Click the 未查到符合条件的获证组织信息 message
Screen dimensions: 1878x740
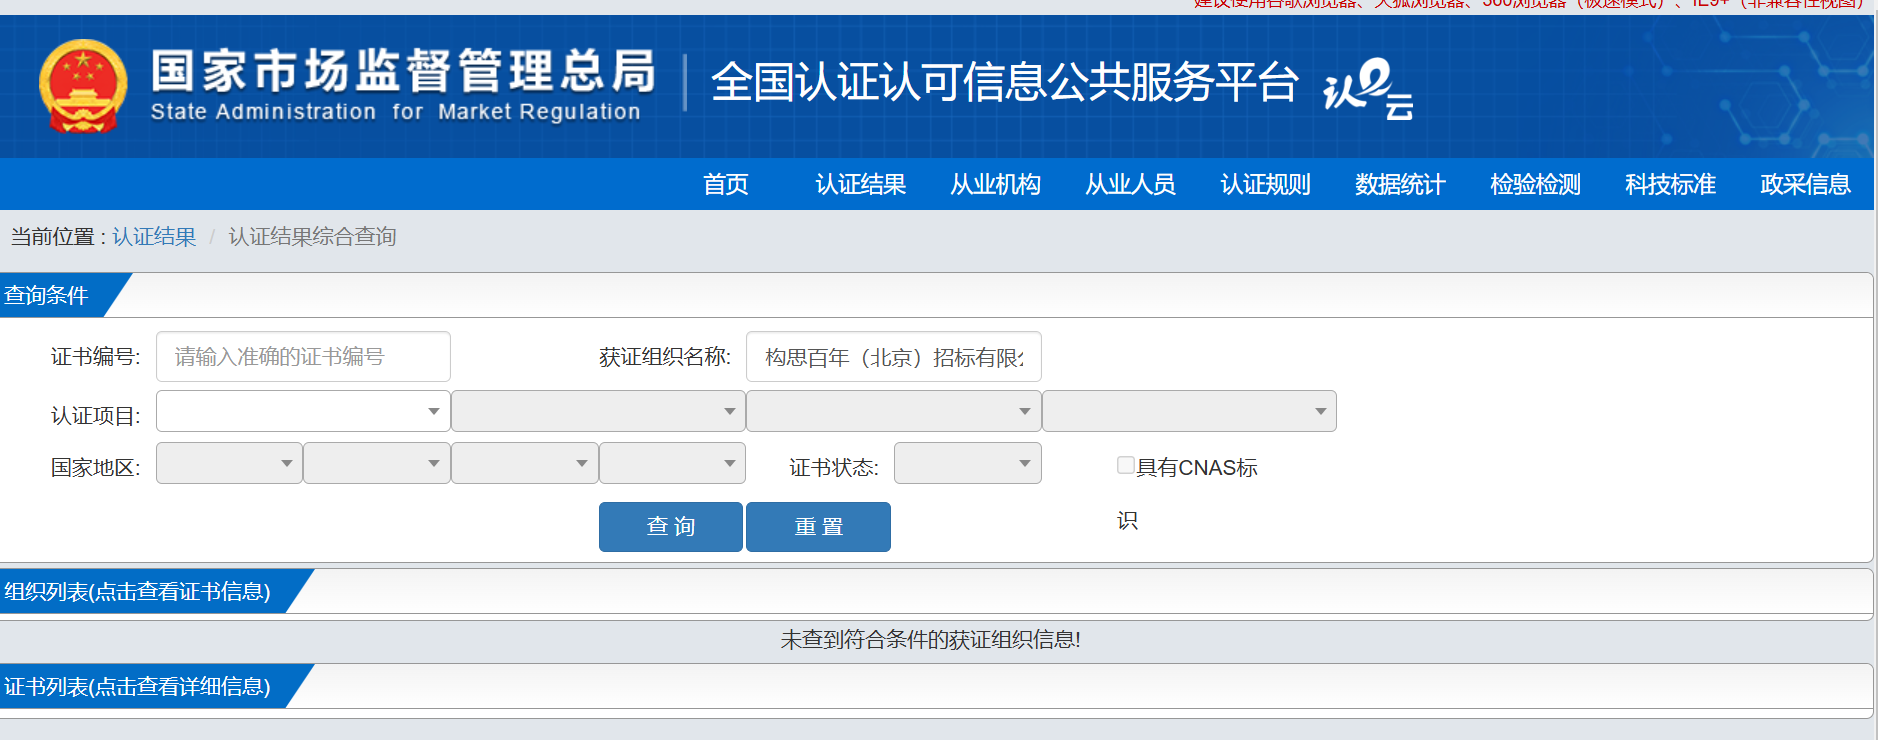930,640
